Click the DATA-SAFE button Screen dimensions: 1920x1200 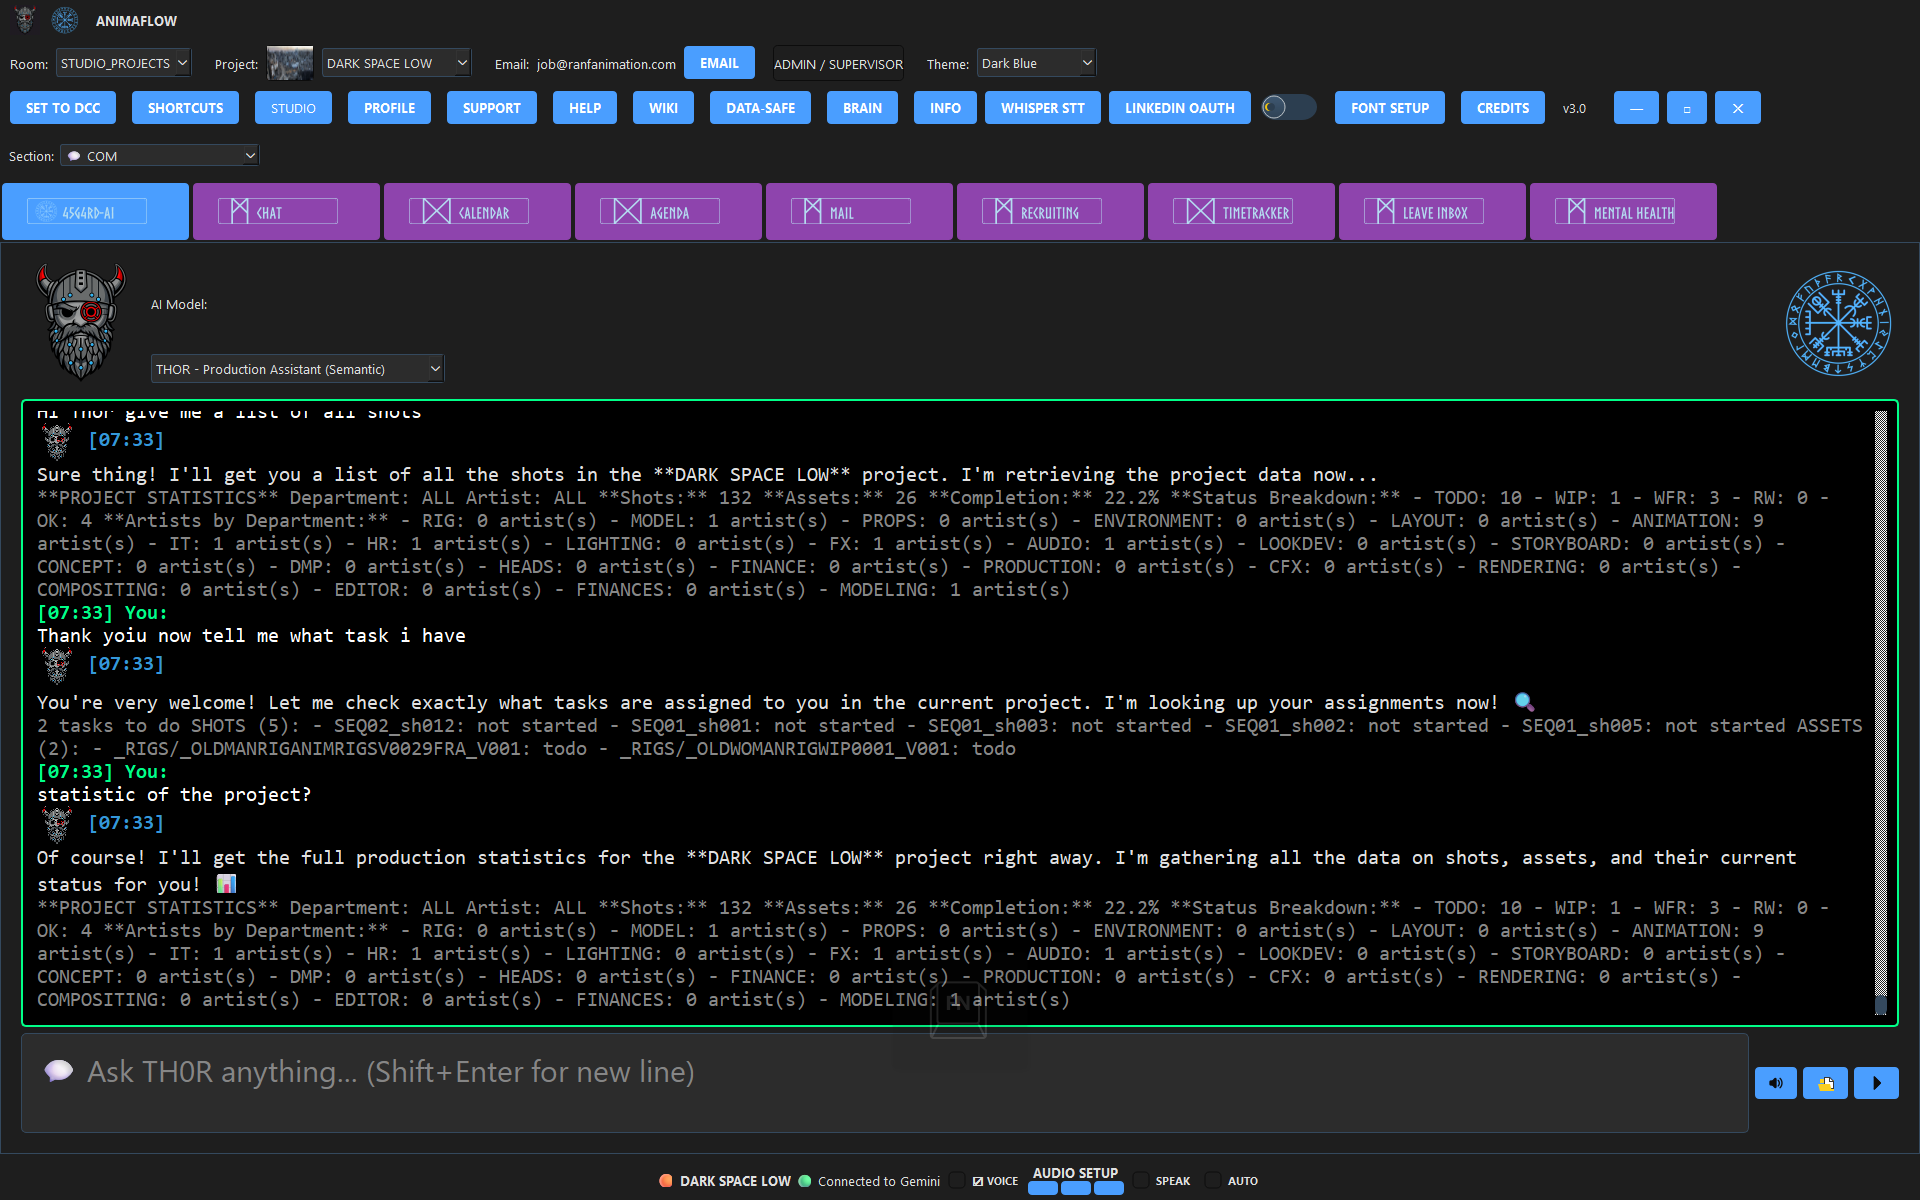[x=760, y=108]
